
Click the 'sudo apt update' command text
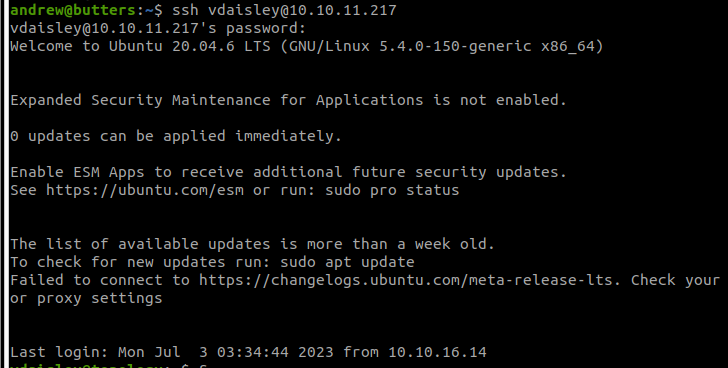point(347,262)
